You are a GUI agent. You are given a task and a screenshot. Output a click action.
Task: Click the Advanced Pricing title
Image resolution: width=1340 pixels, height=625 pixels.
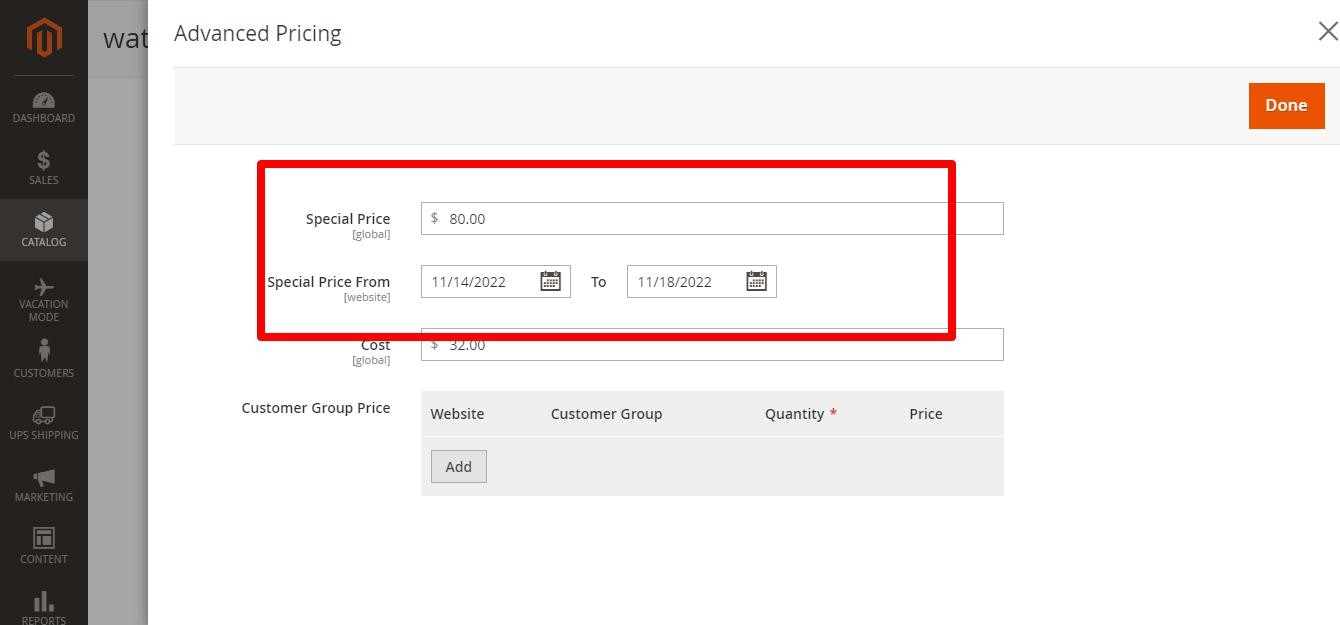point(258,33)
